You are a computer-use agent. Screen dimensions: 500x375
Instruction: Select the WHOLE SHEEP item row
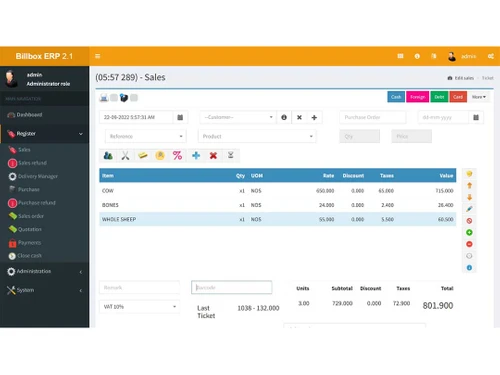[x=278, y=219]
